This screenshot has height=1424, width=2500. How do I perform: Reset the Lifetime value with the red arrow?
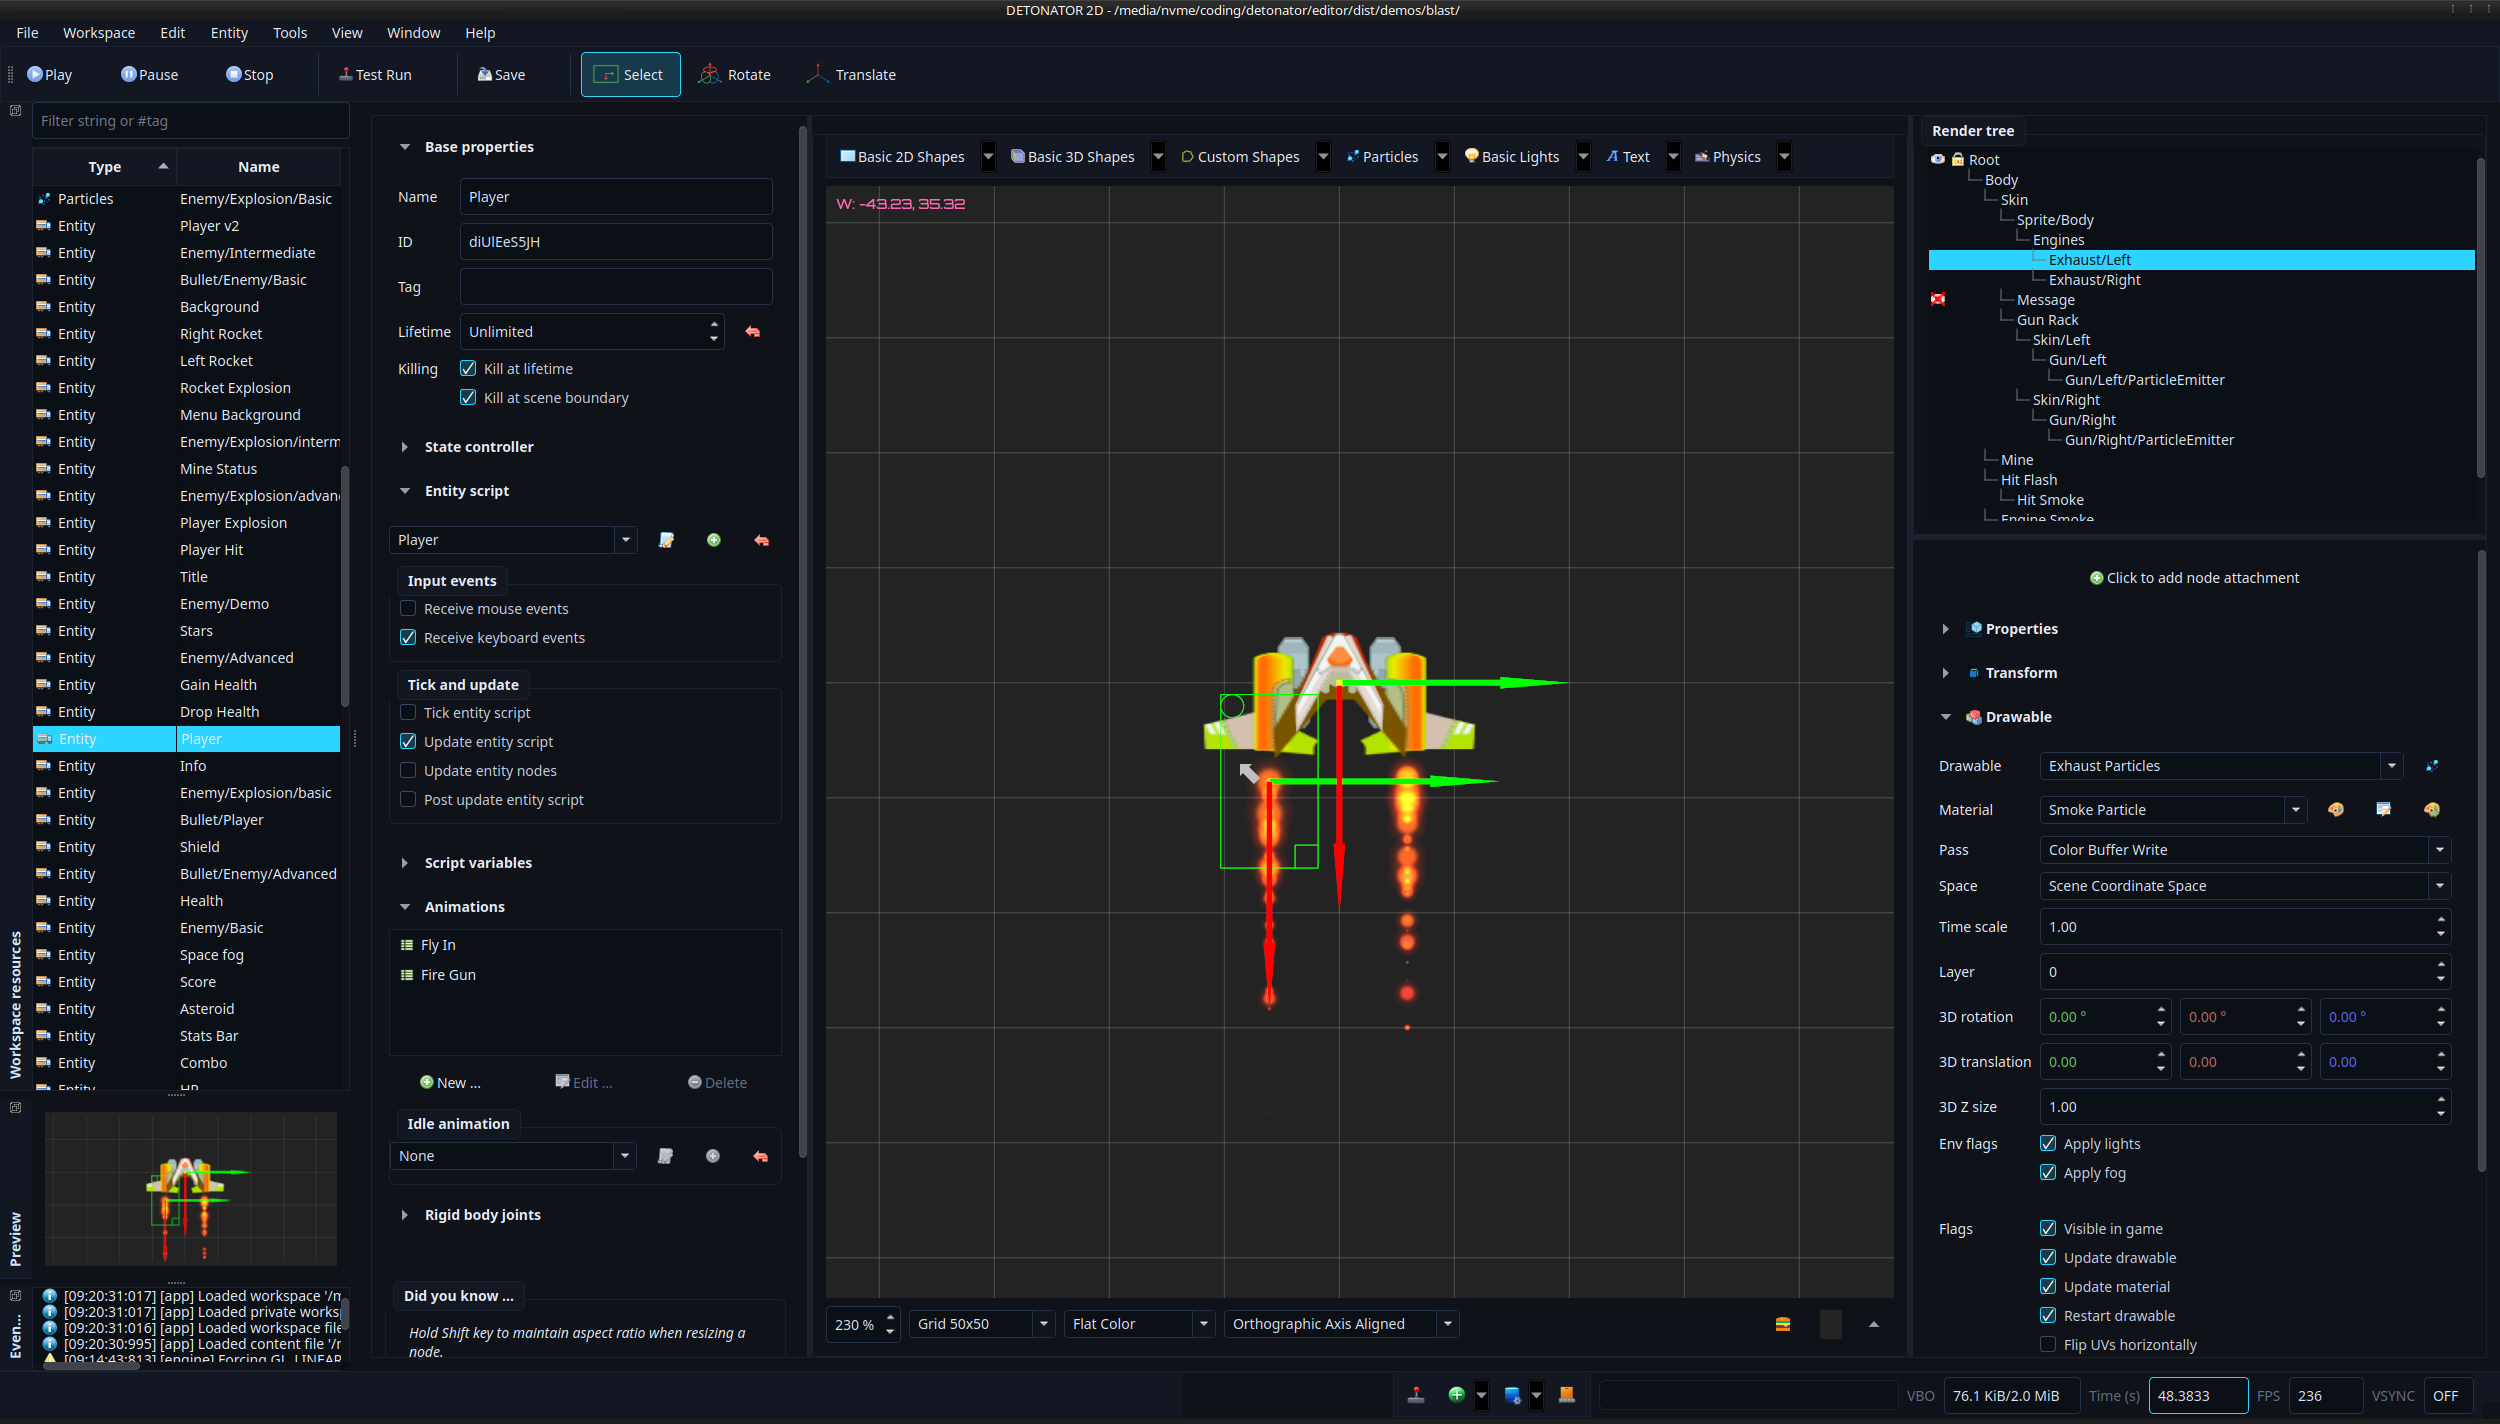753,332
